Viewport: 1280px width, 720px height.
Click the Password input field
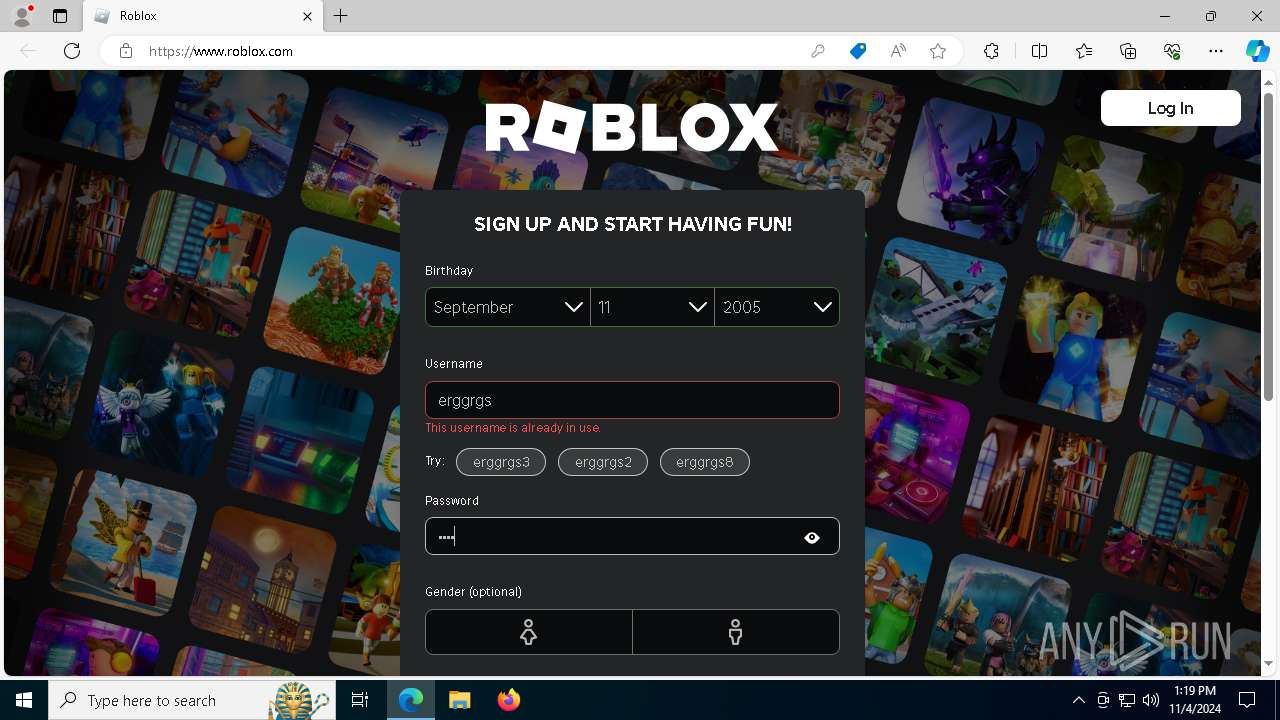632,537
